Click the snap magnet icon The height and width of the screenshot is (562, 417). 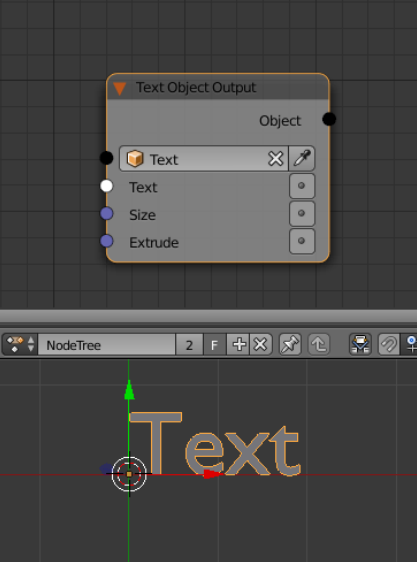coord(389,345)
